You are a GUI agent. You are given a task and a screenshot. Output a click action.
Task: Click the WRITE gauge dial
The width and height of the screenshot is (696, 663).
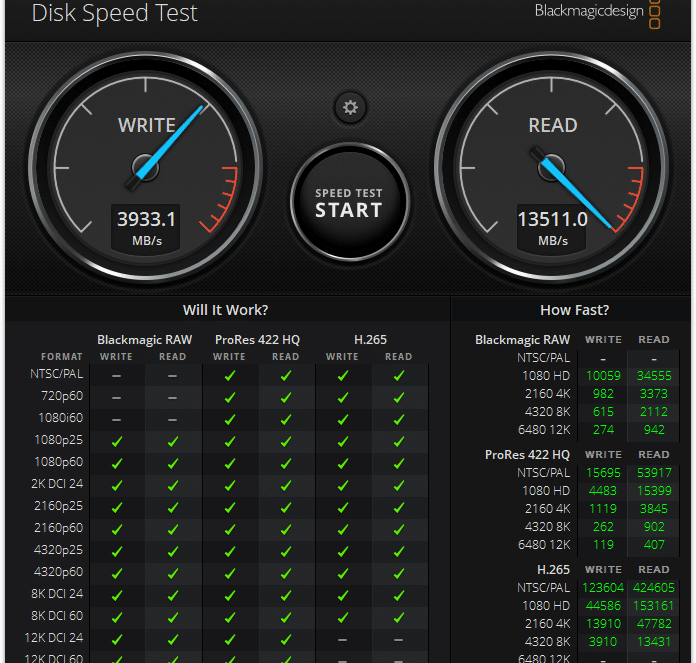(x=146, y=168)
